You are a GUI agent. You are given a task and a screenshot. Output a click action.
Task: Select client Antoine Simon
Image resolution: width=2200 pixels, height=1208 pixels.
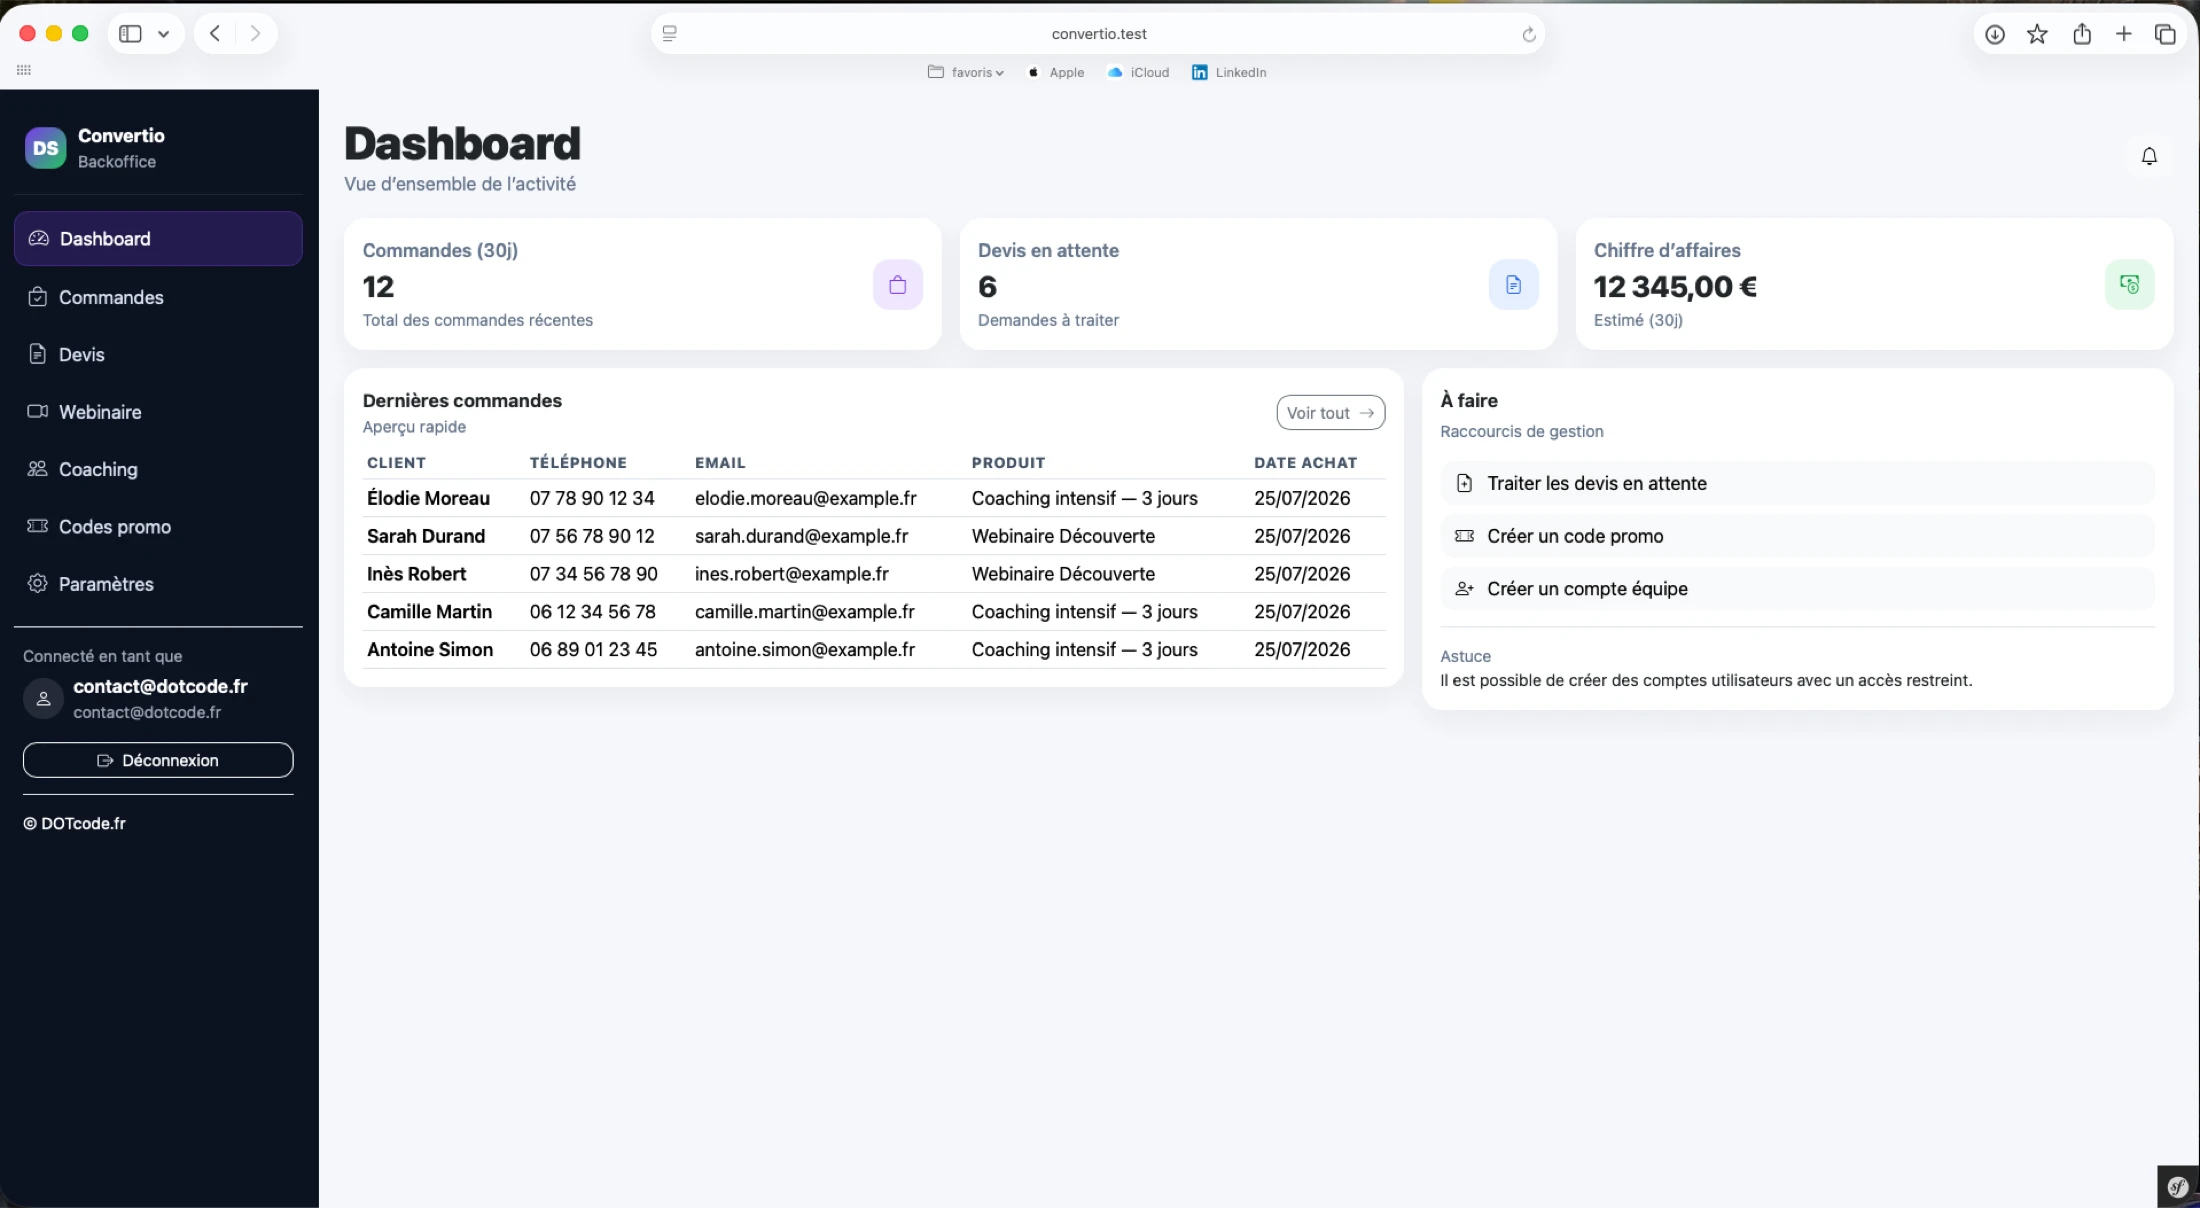(430, 650)
